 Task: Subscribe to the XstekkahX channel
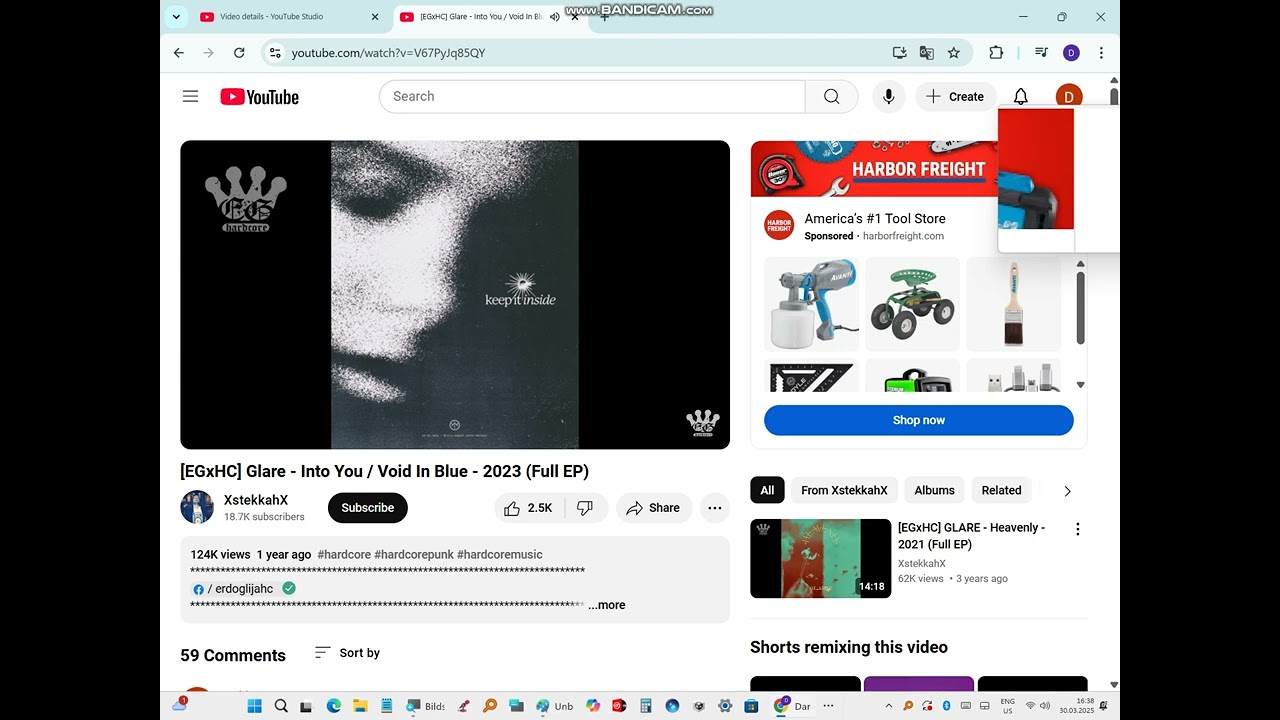pyautogui.click(x=368, y=508)
